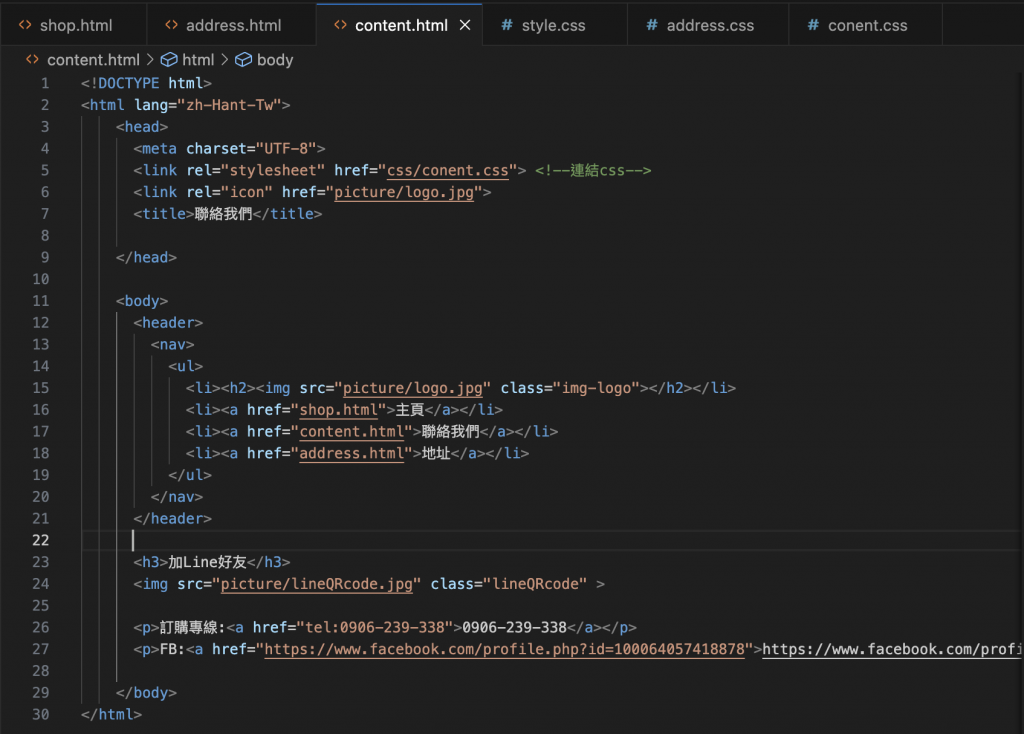This screenshot has width=1024, height=734.
Task: Click the class="img-logo" attribute
Action: point(570,388)
